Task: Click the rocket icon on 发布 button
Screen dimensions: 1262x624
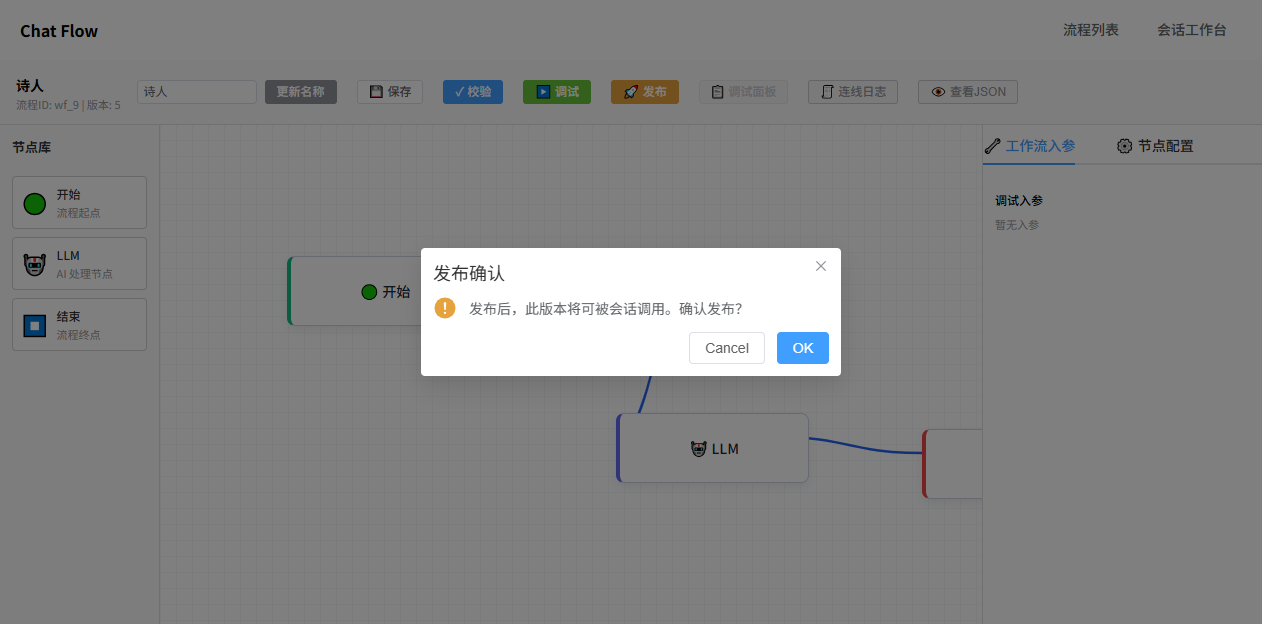Action: tap(631, 92)
